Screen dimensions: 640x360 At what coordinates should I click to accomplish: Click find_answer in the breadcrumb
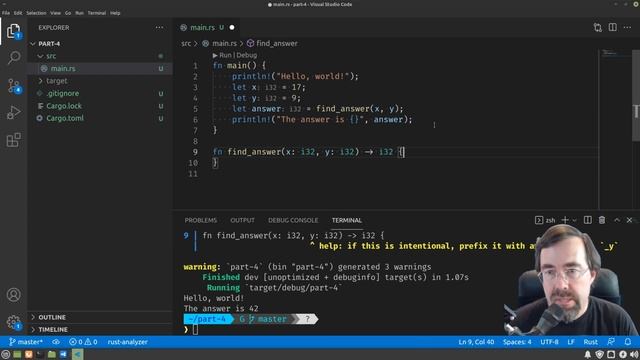coord(277,43)
